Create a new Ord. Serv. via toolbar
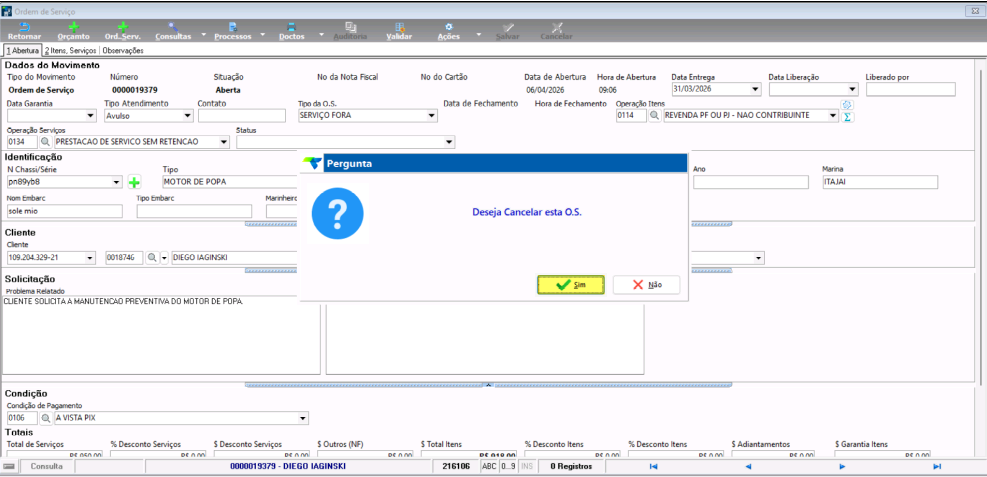This screenshot has height=477, width=987. pos(123,31)
